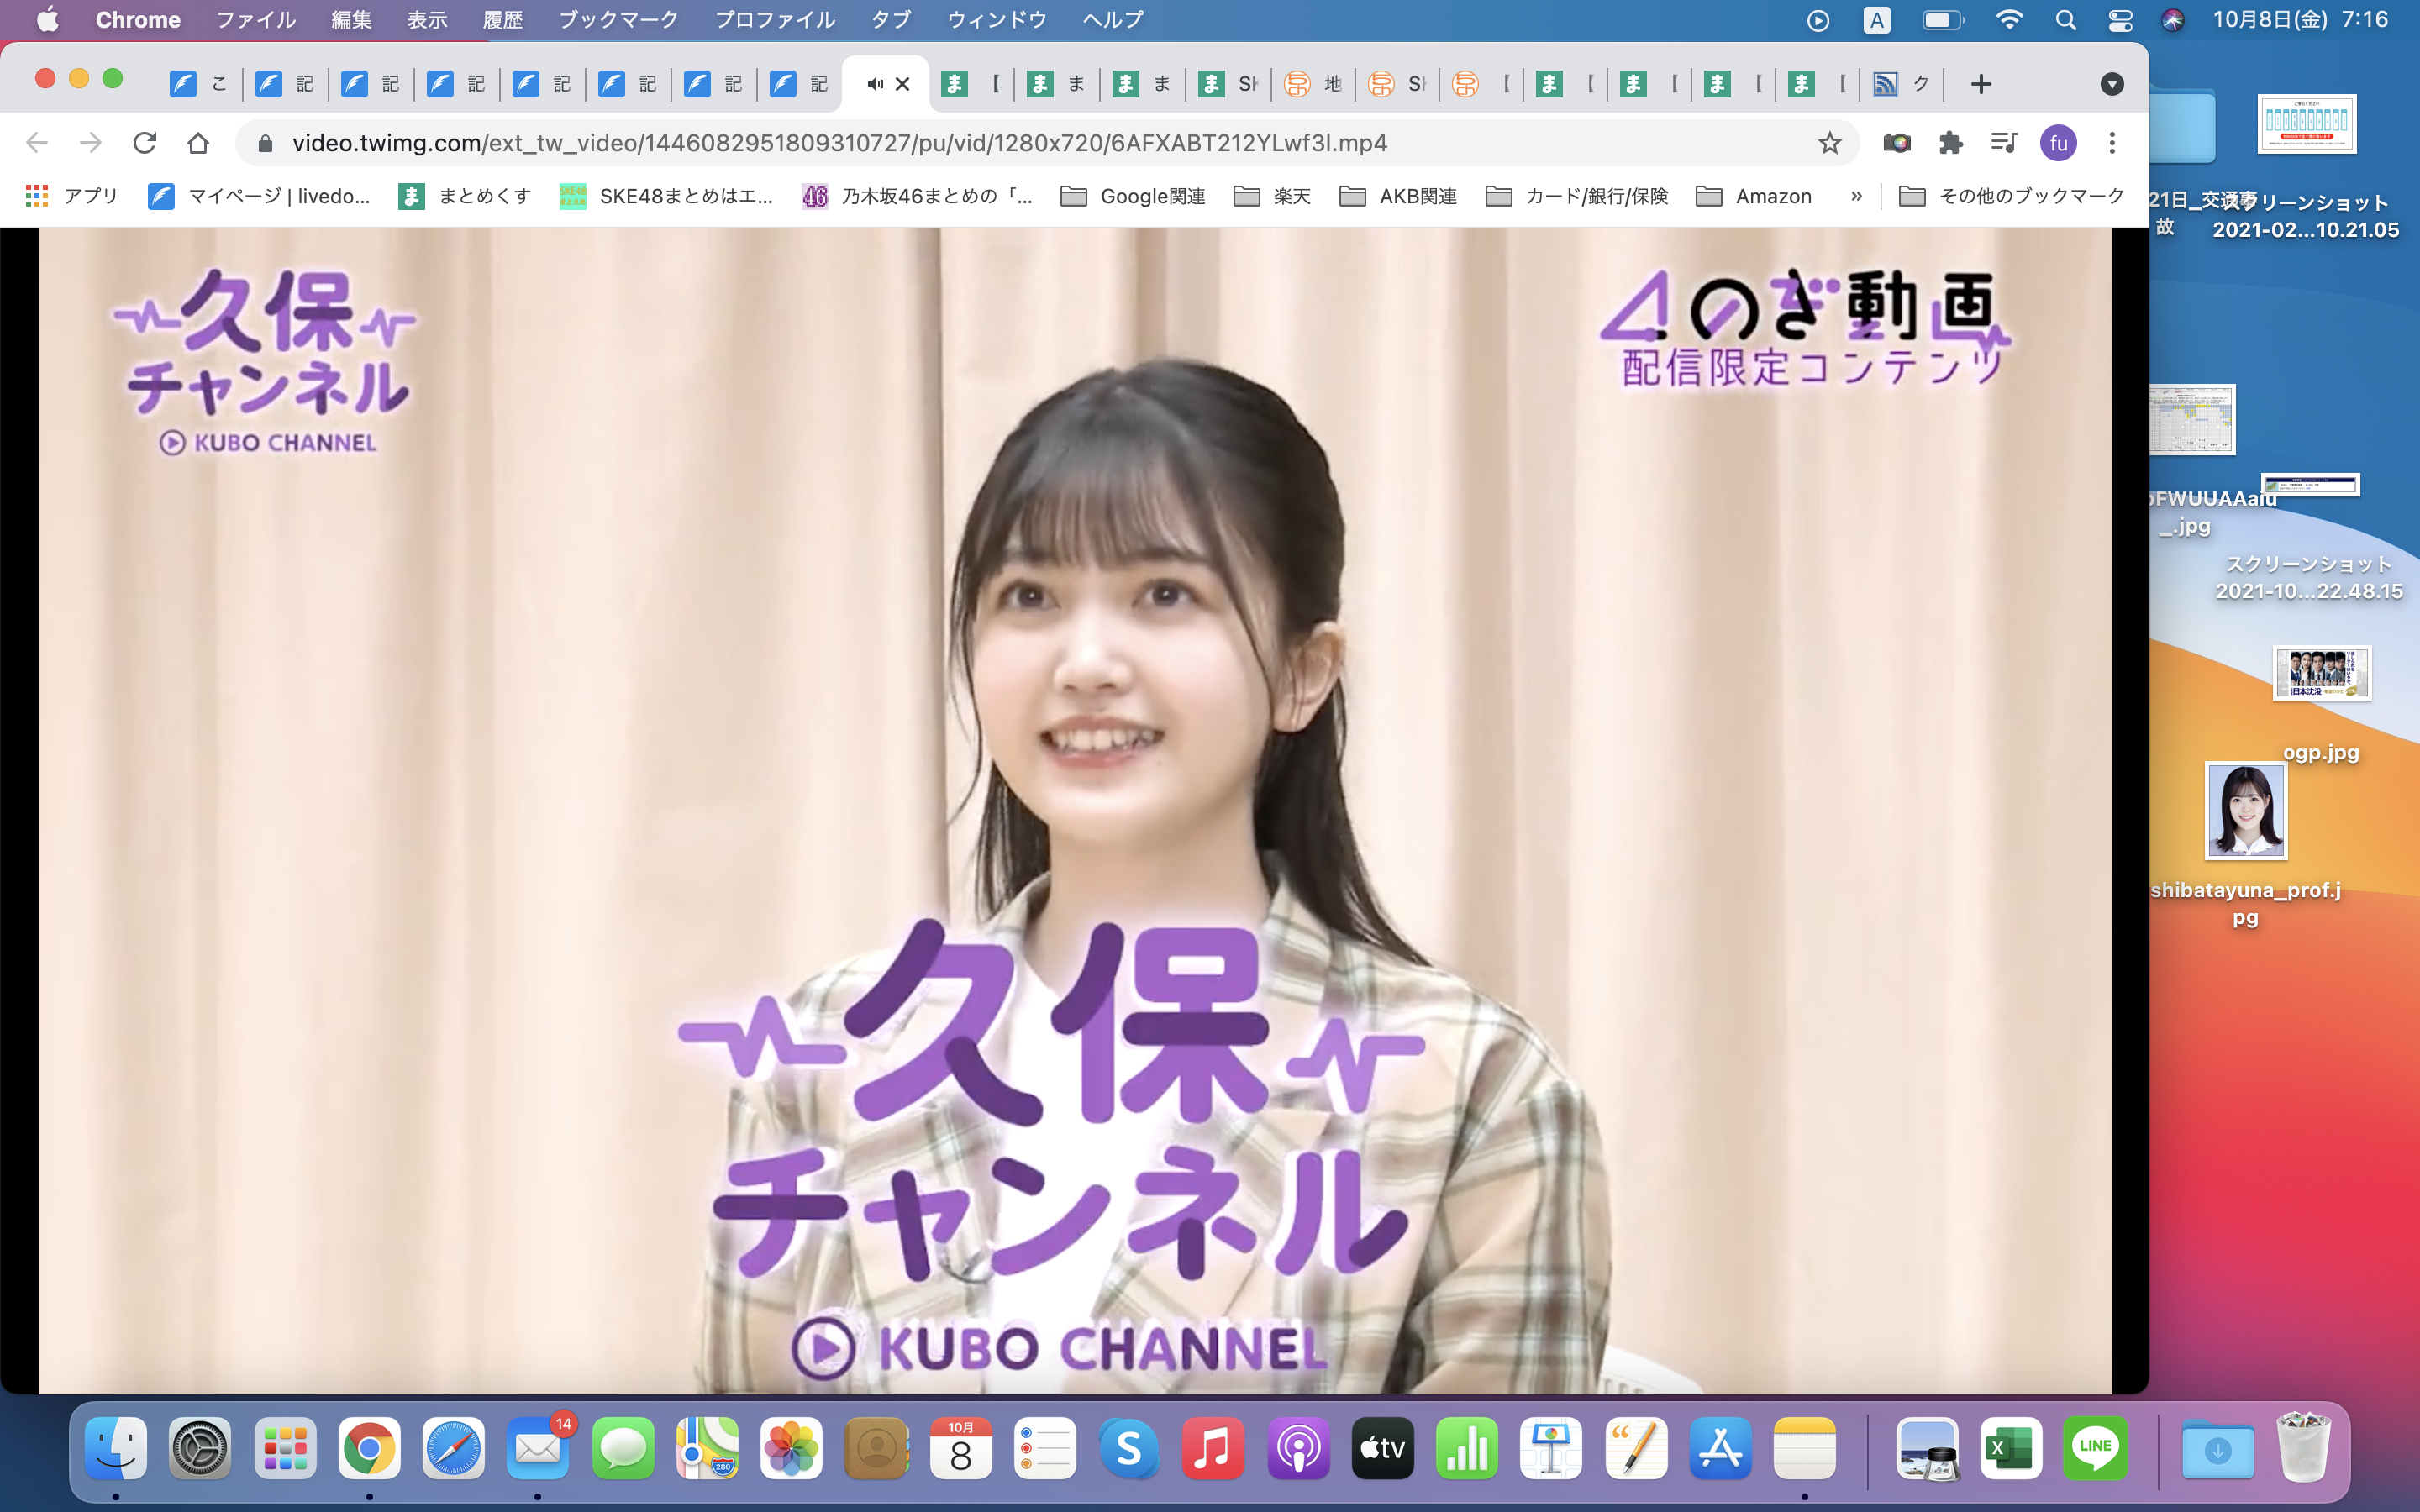This screenshot has width=2420, height=1512.
Task: Go back in browser history
Action: (37, 143)
